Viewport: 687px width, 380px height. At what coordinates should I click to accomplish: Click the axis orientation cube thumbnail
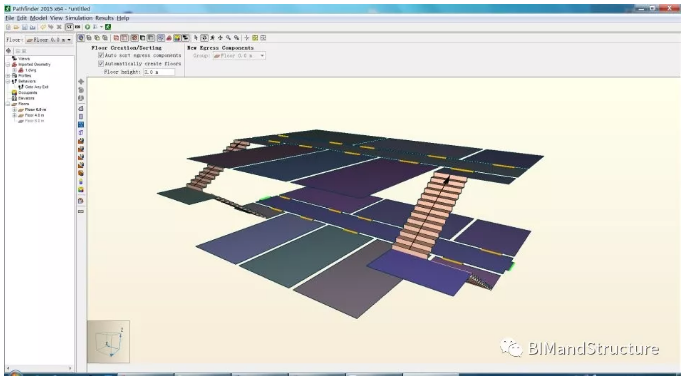[x=109, y=341]
